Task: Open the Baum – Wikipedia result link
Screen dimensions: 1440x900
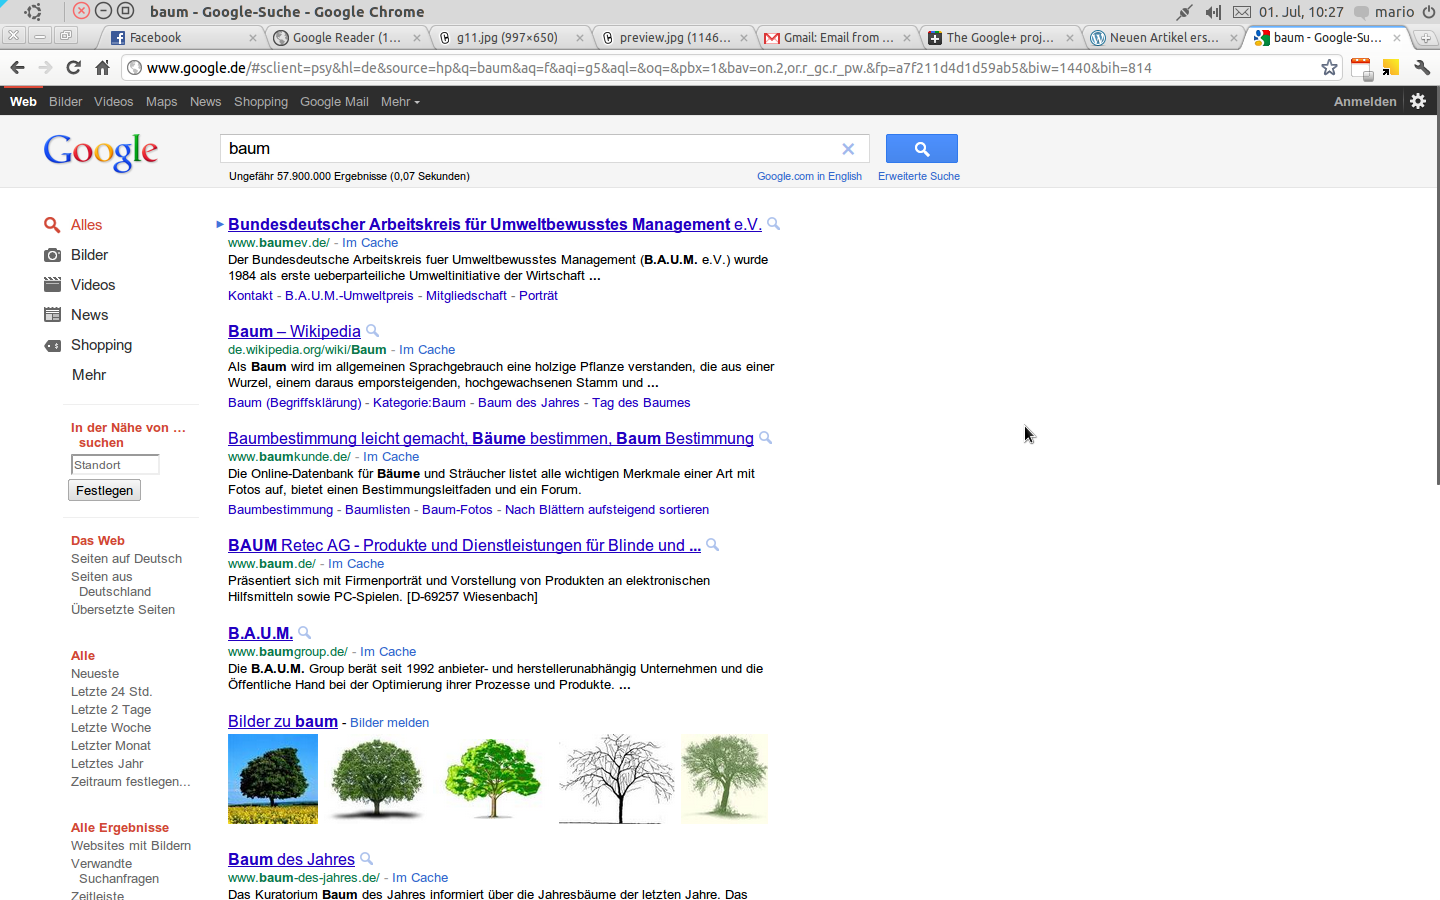Action: [x=294, y=331]
